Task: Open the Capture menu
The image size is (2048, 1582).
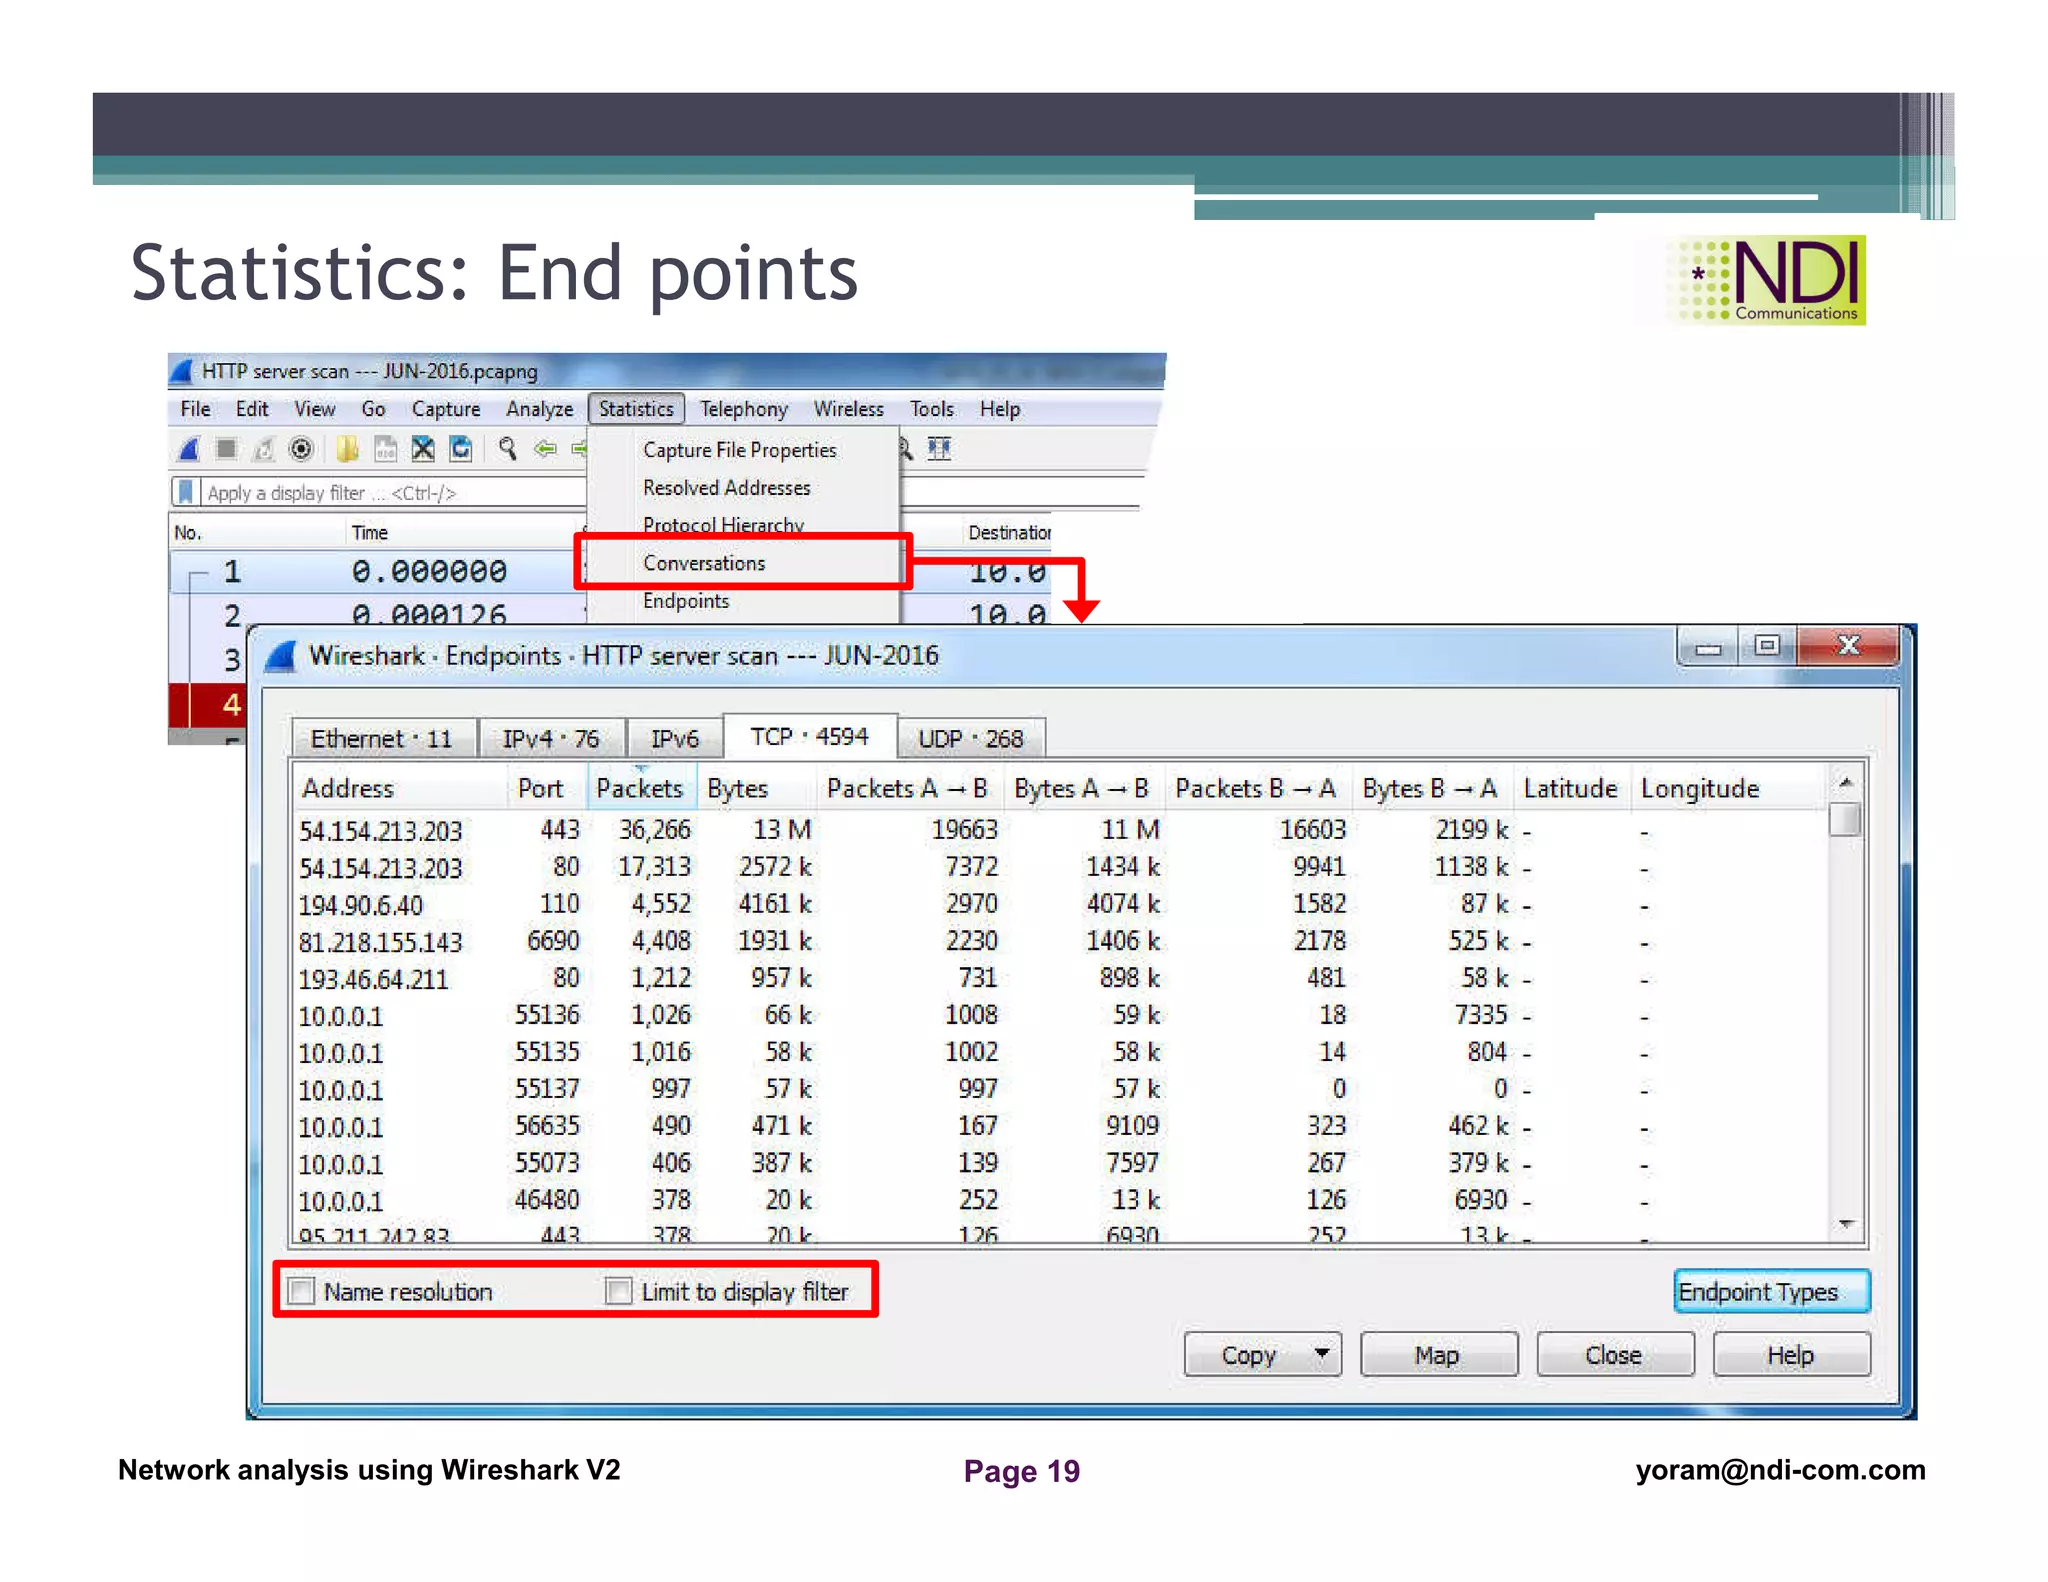Action: coord(446,409)
